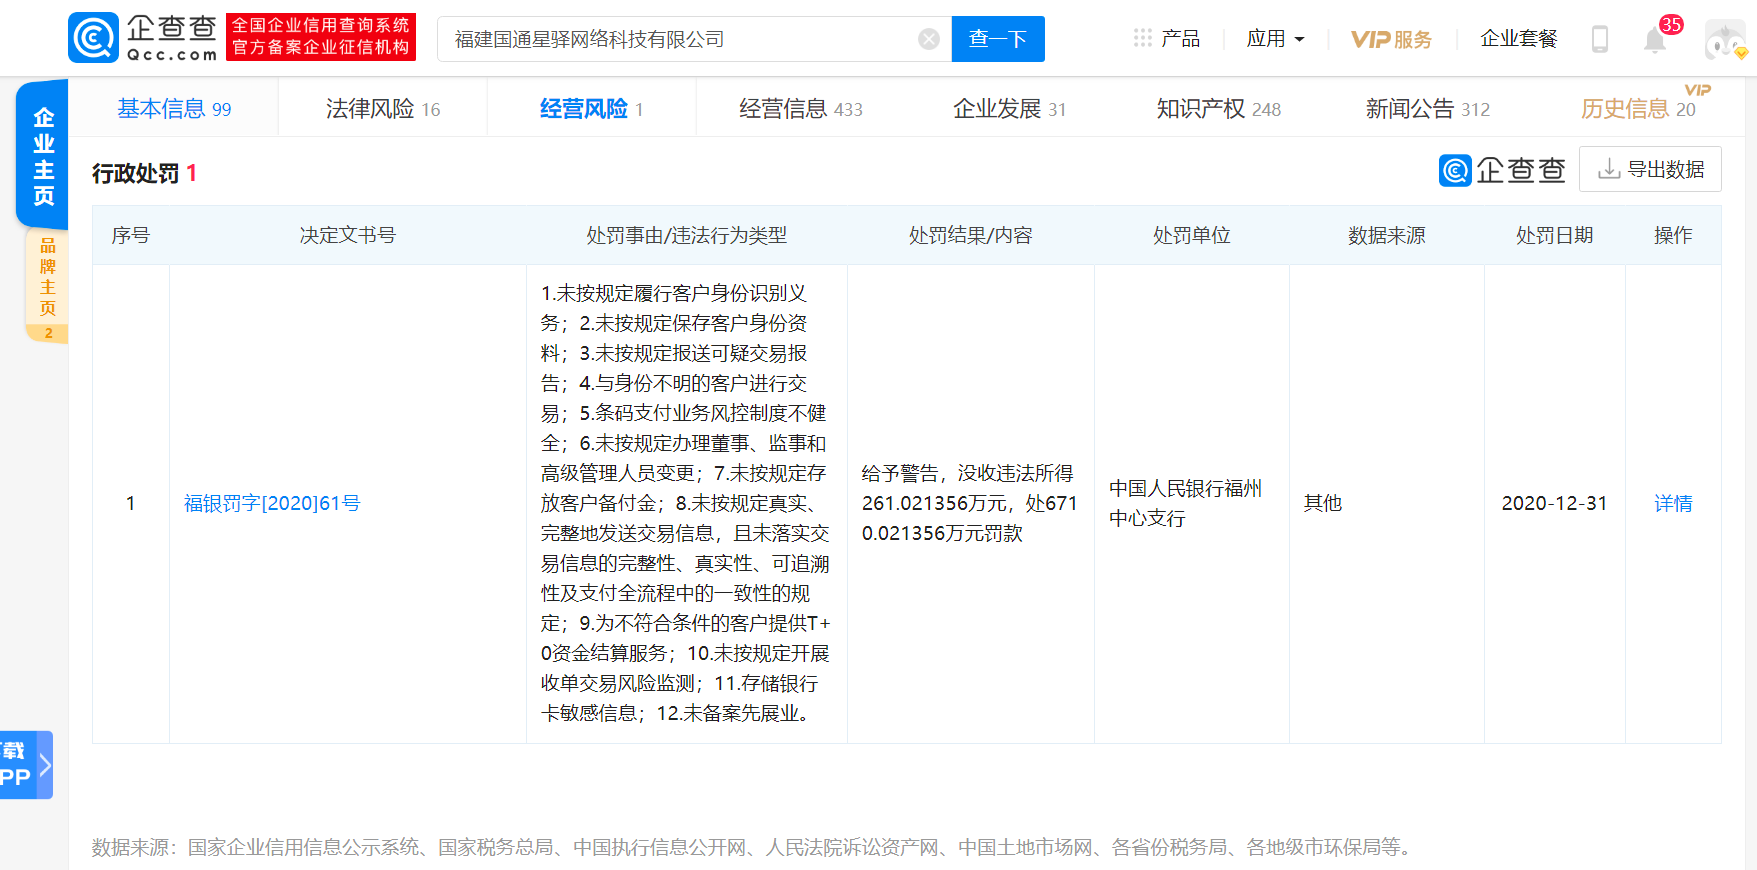Click the Qcc.com logo icon
1757x870 pixels.
[x=93, y=38]
